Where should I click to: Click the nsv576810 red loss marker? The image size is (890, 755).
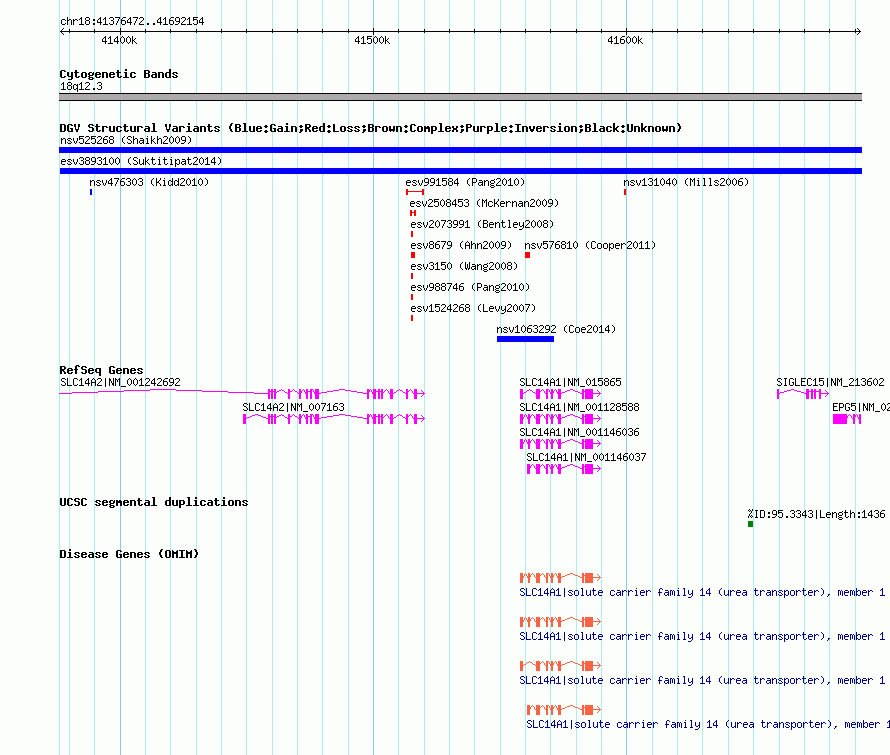527,255
